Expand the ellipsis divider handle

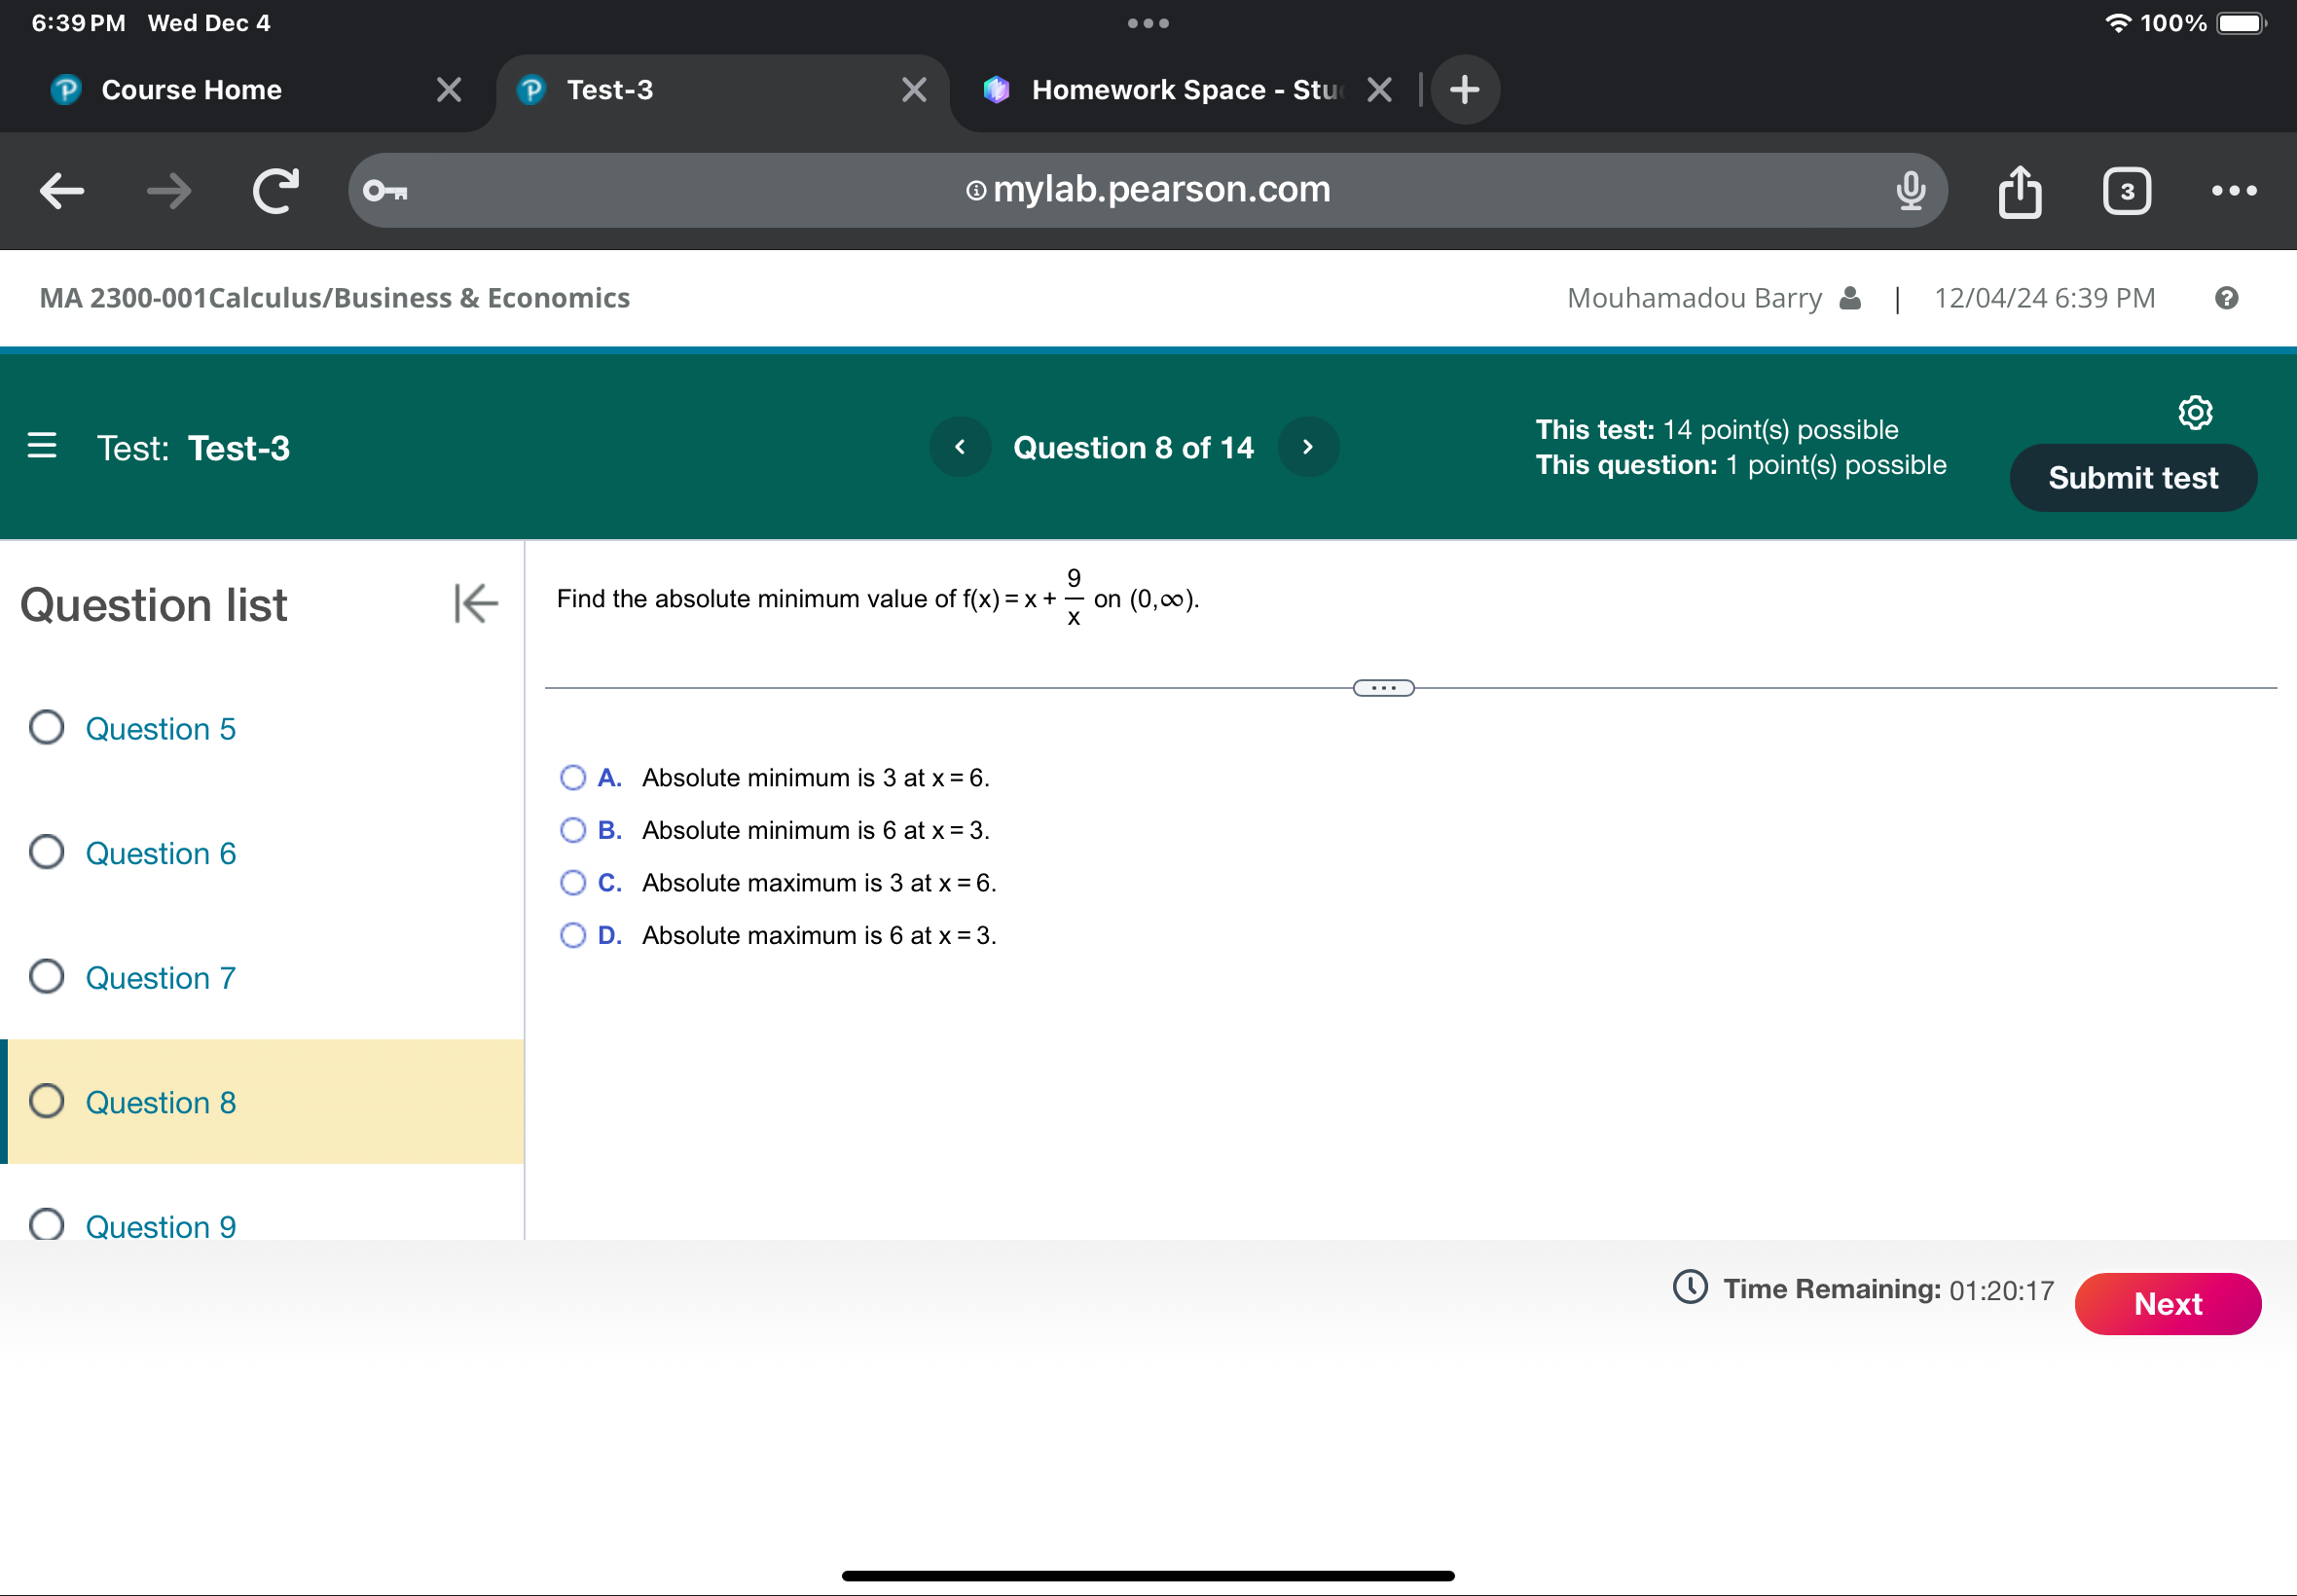1383,688
